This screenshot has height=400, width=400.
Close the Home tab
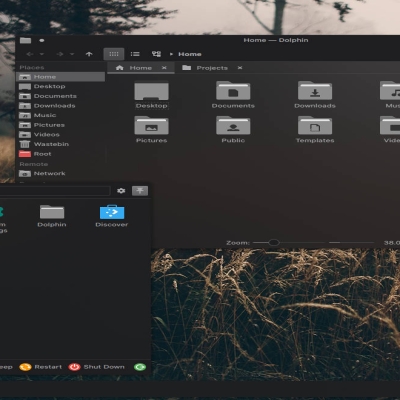click(x=164, y=68)
